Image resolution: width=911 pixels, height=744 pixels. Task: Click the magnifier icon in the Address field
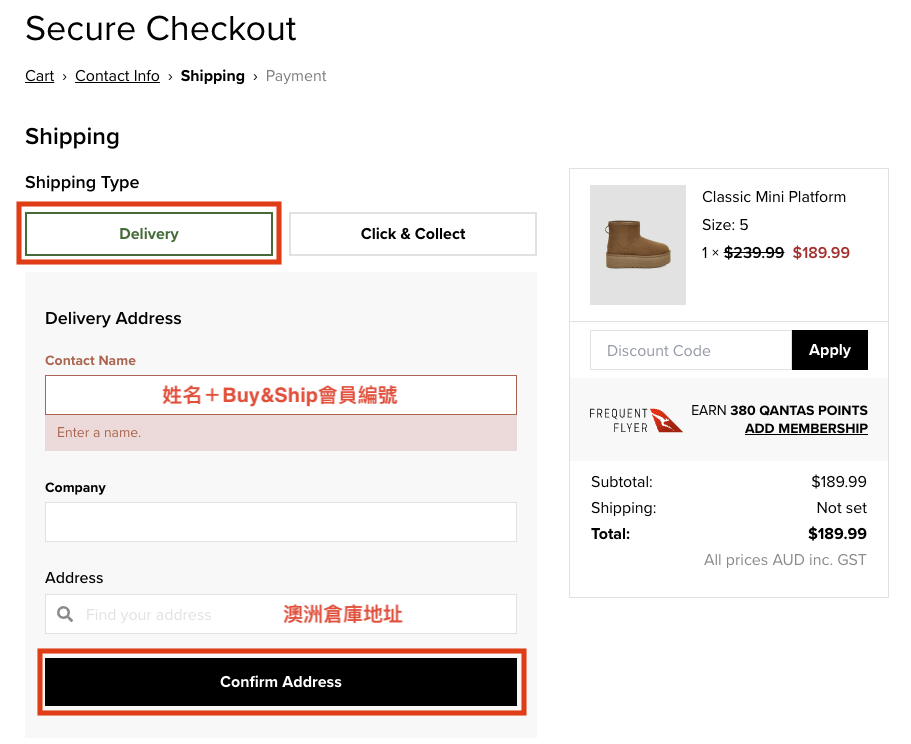[65, 614]
